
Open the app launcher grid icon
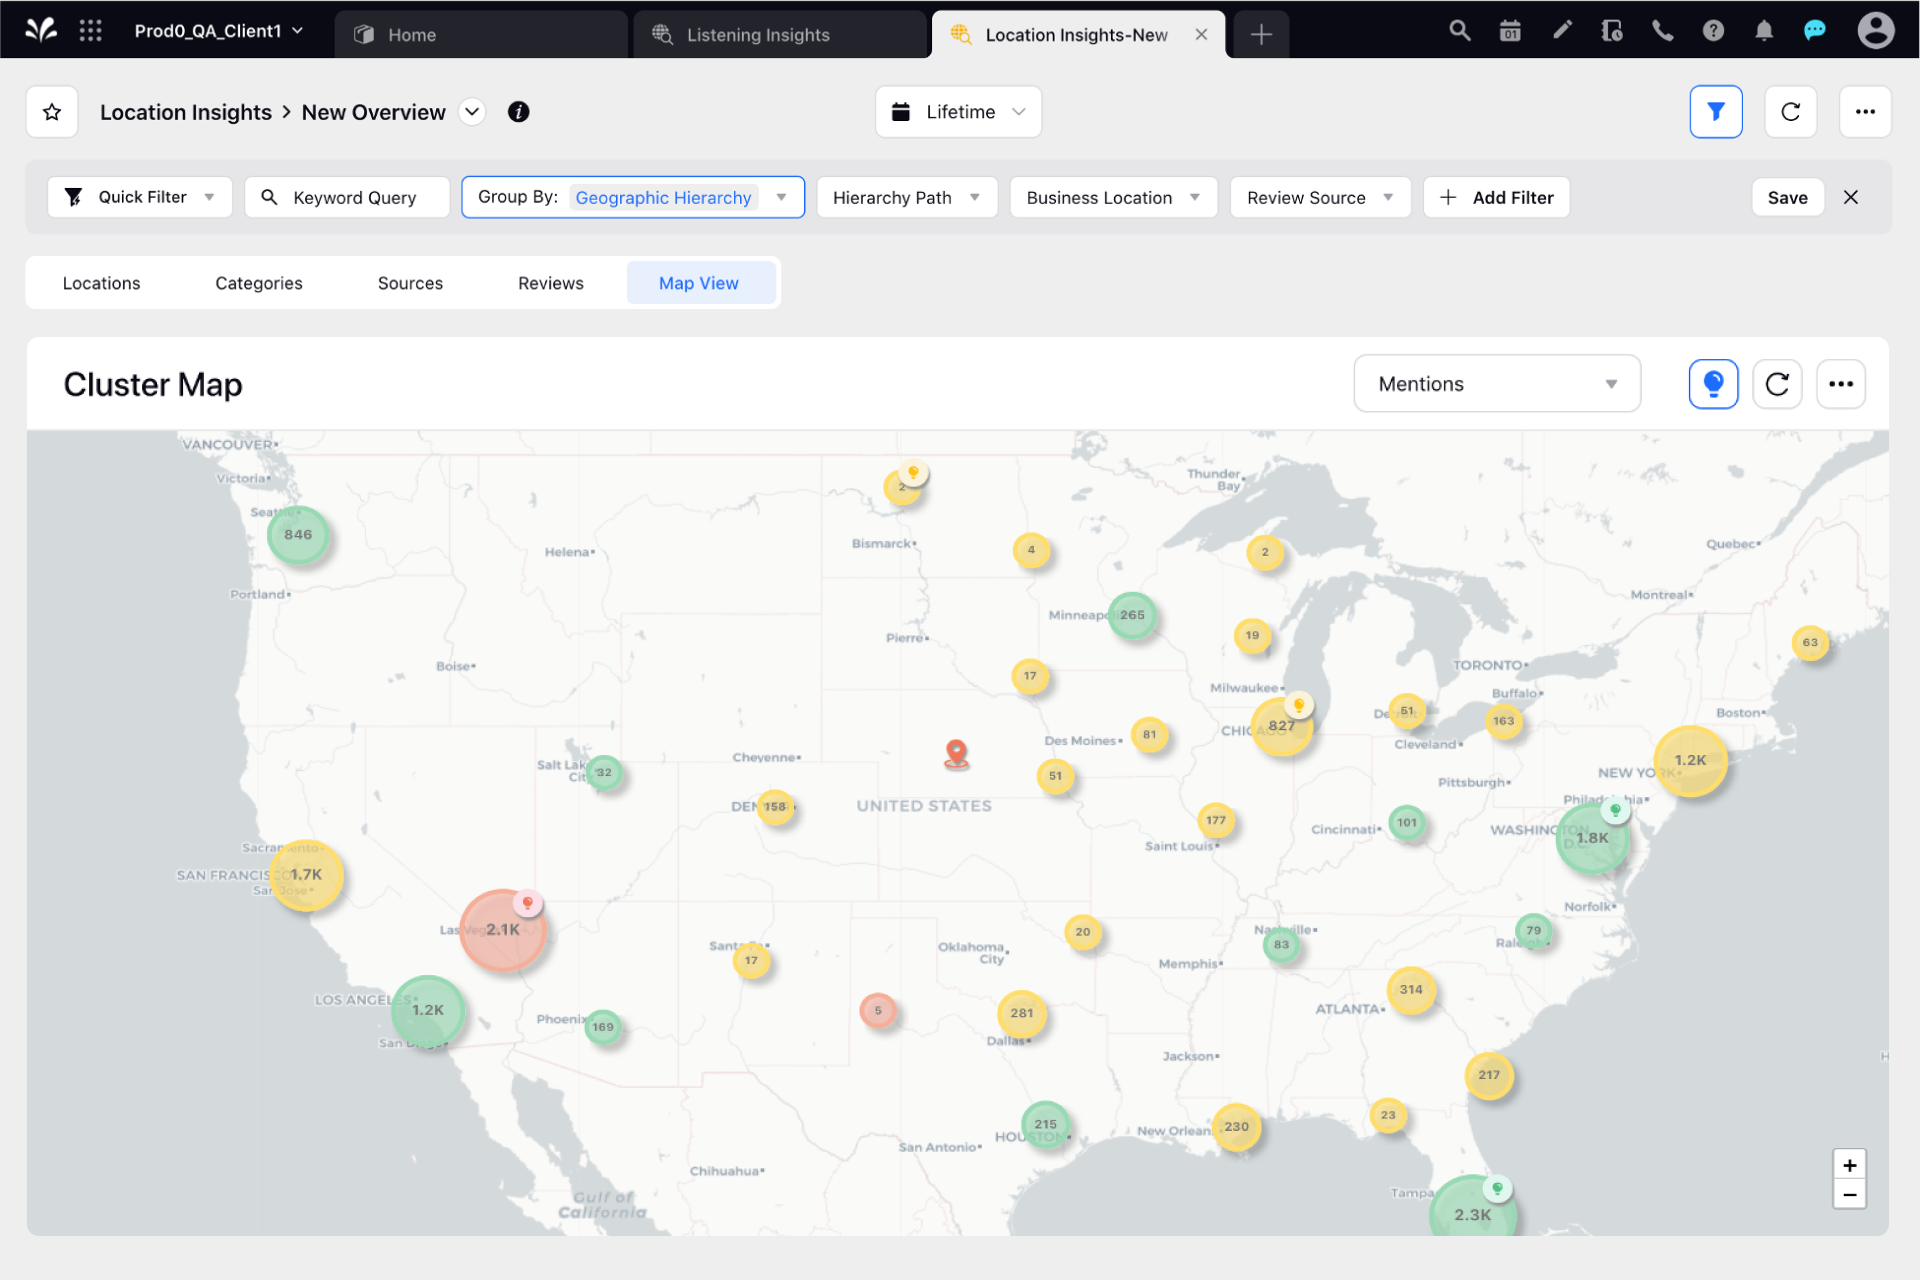pos(91,31)
